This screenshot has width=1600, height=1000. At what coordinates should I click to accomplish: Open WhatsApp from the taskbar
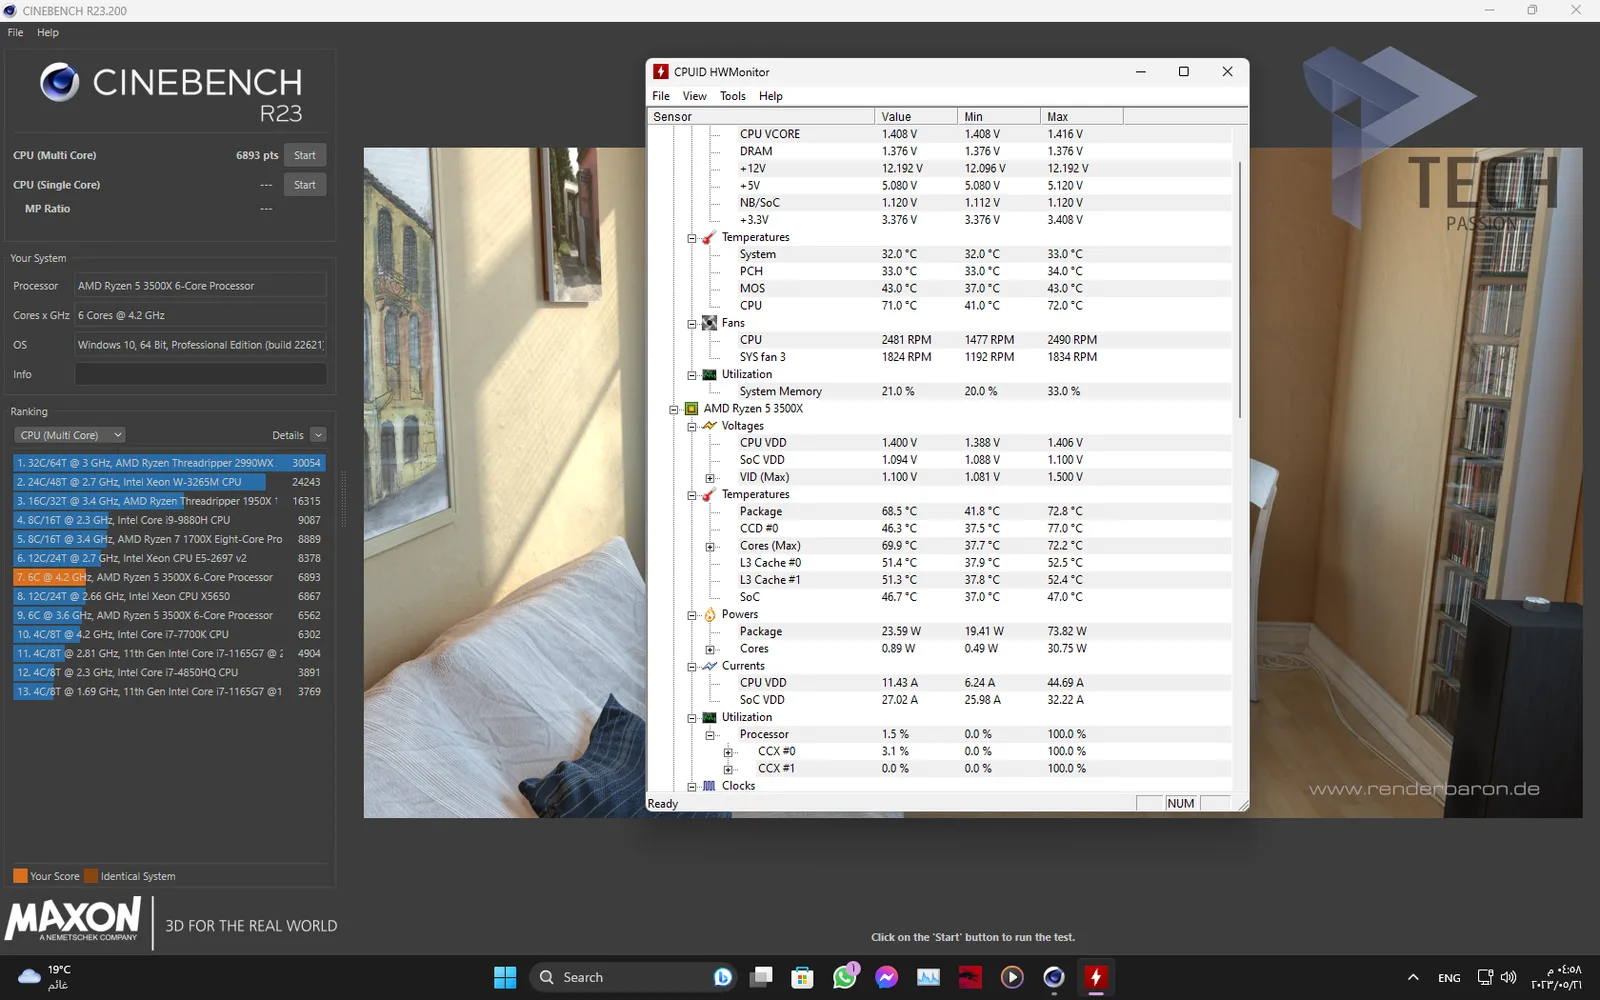coord(845,977)
